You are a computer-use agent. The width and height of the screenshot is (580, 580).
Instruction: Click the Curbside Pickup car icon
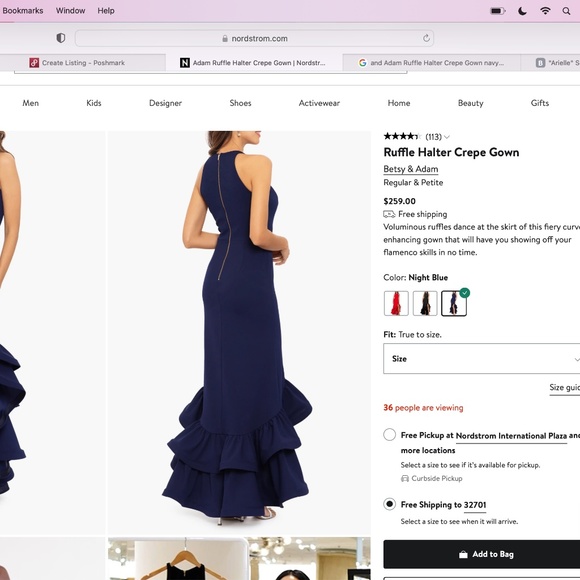405,479
